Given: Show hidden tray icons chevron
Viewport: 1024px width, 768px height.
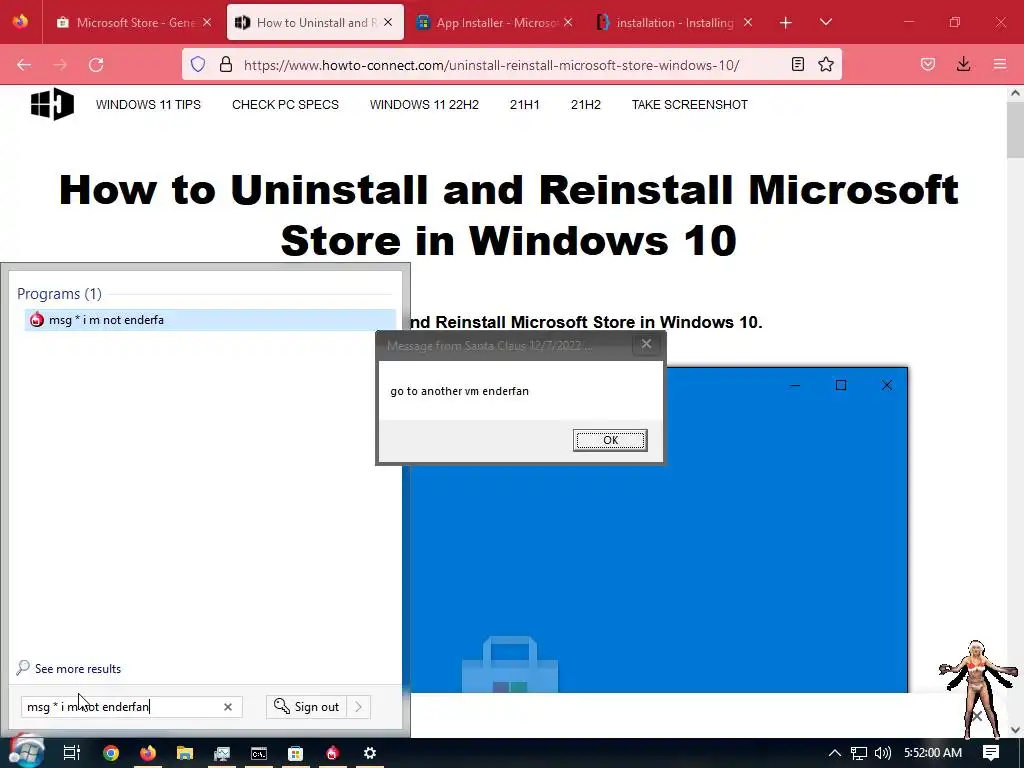Looking at the screenshot, I should (x=834, y=753).
